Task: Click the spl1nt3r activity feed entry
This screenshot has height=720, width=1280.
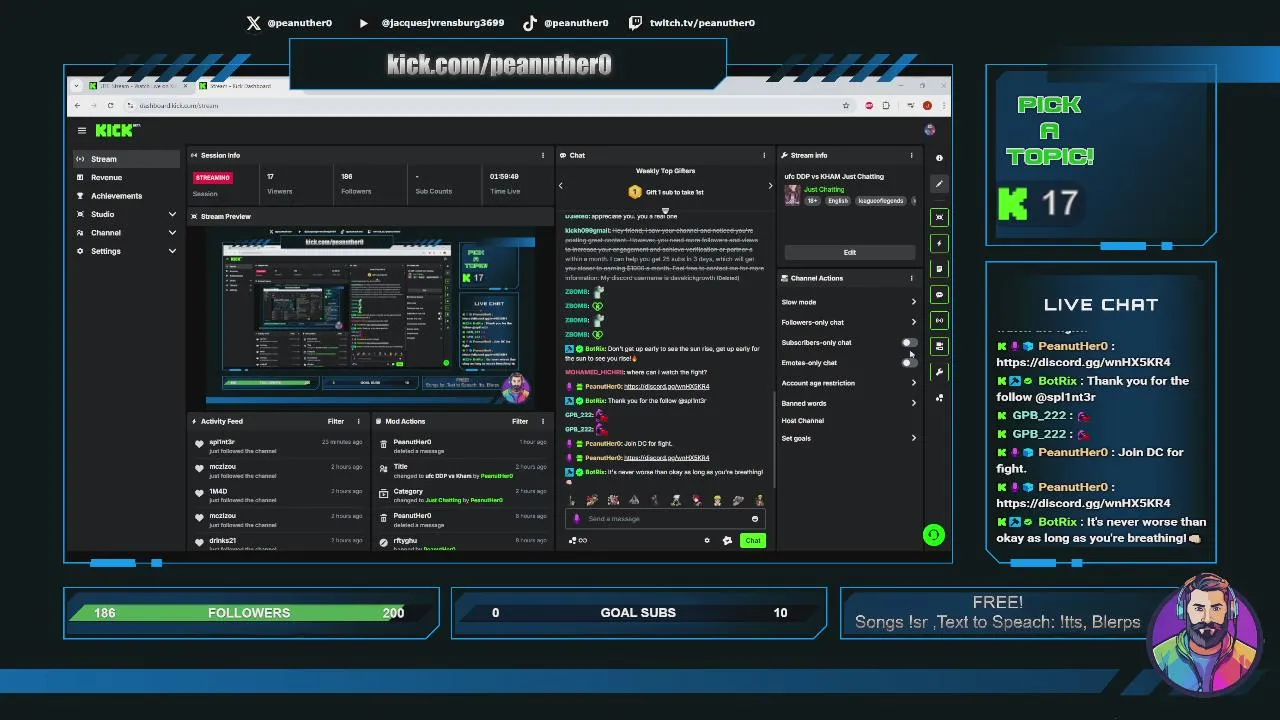Action: coord(279,446)
